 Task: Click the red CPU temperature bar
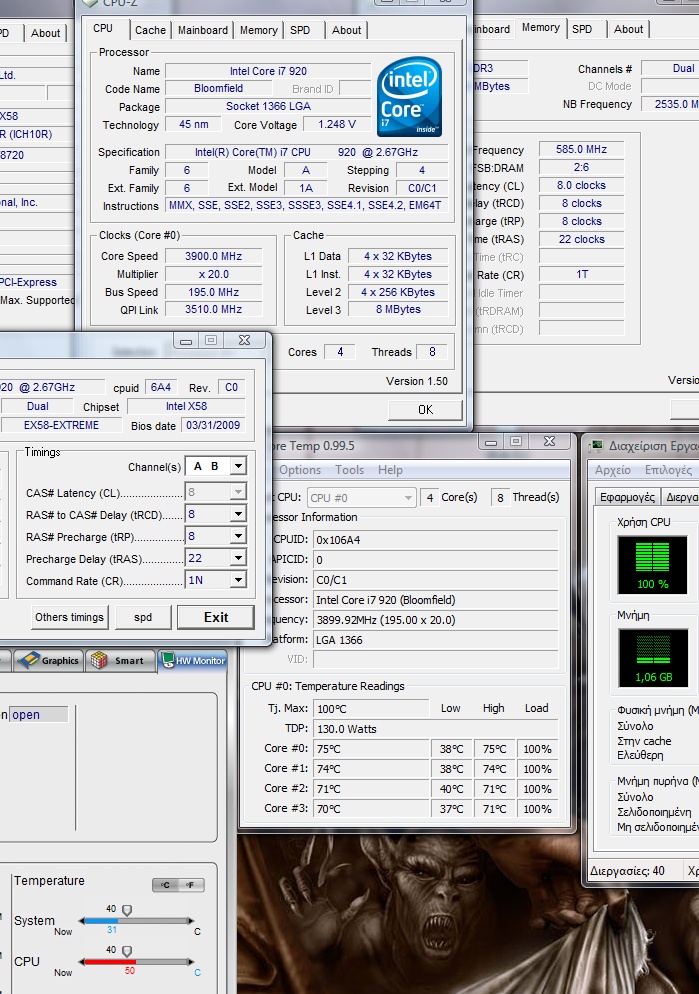pos(110,962)
